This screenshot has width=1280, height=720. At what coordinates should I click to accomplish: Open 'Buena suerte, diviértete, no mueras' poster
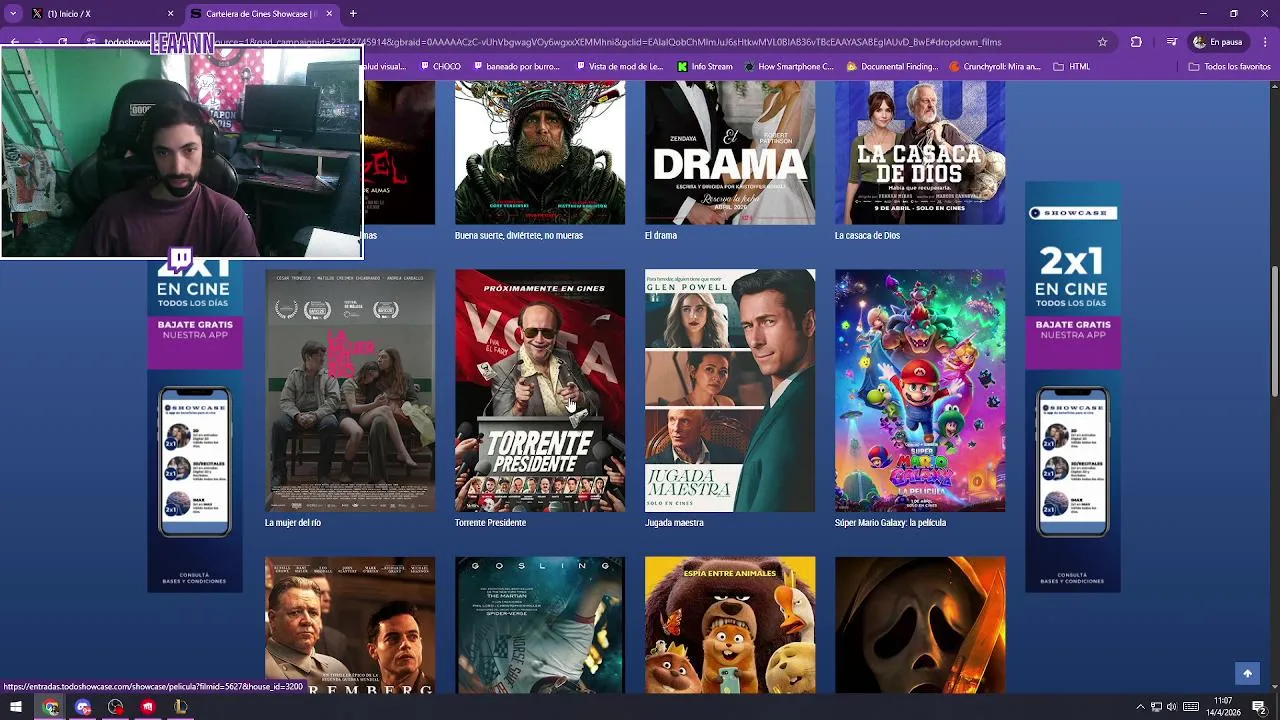coord(540,152)
